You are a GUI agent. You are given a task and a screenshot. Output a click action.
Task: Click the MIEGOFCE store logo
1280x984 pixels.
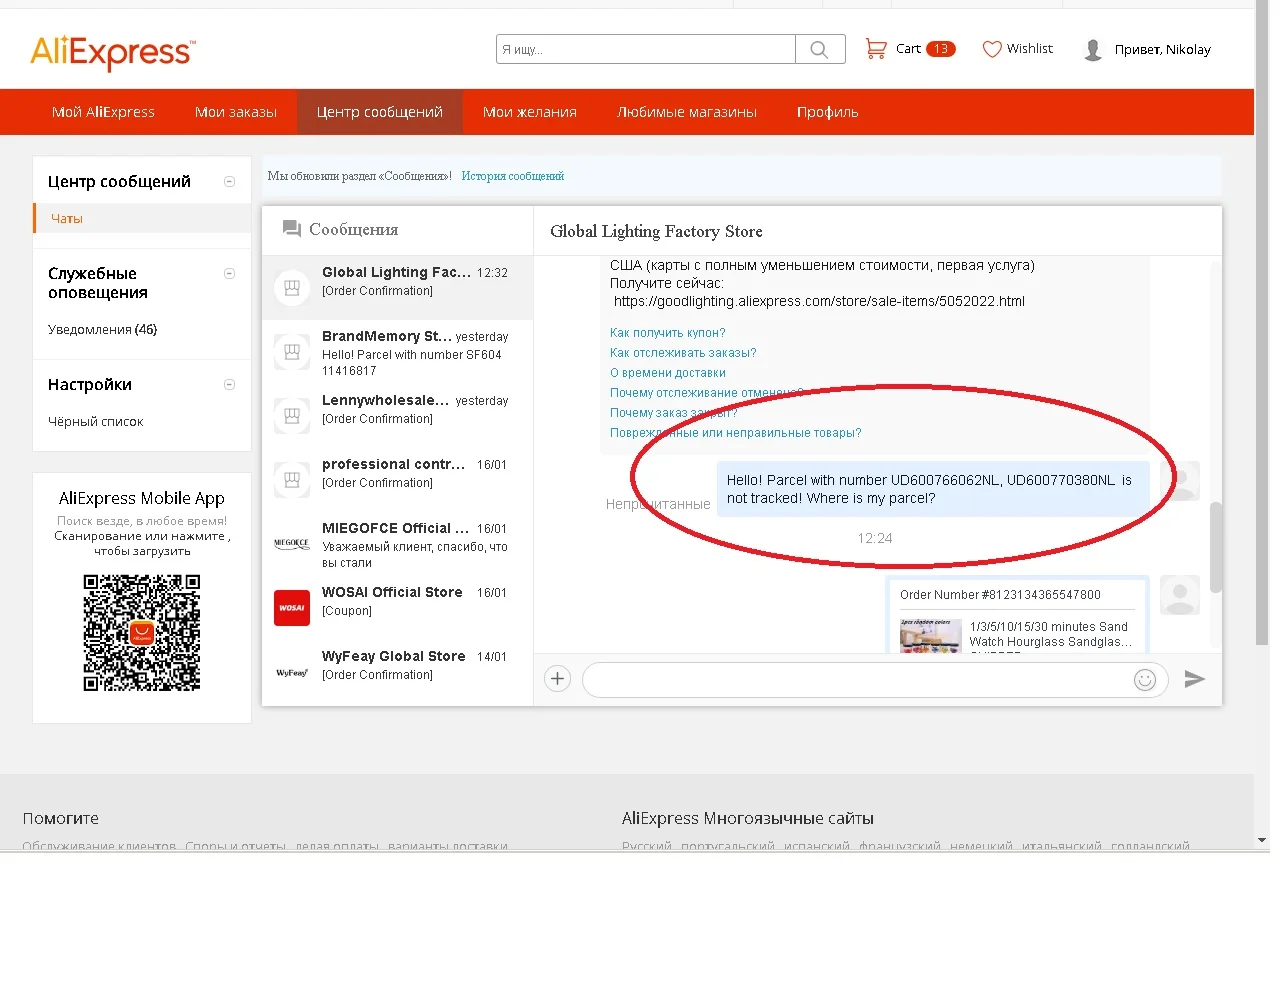292,544
